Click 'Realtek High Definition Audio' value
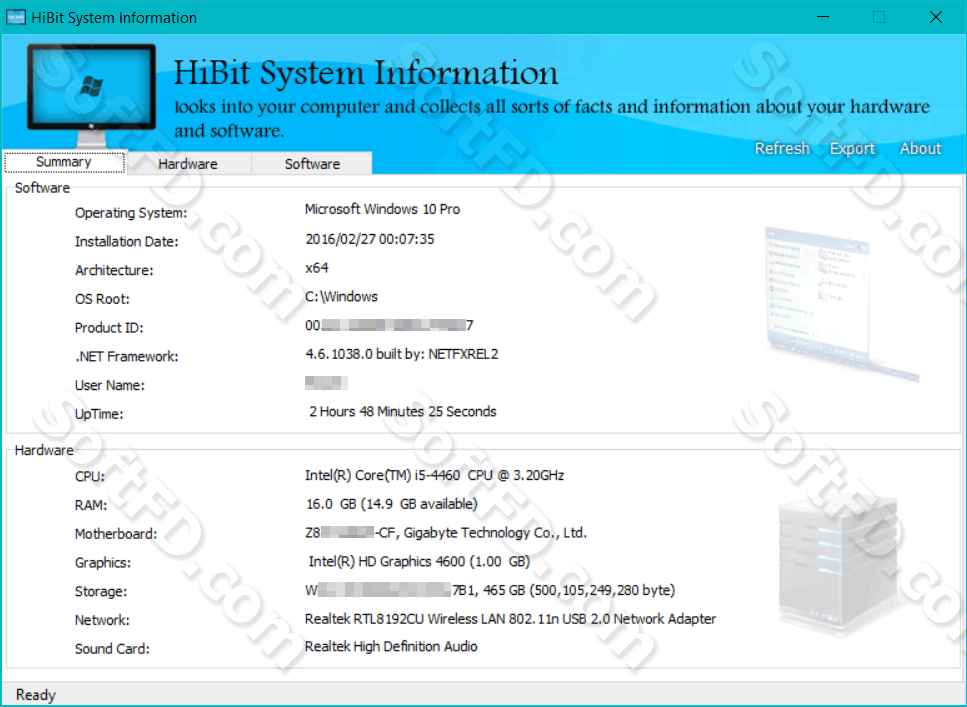This screenshot has height=707, width=967. 391,647
